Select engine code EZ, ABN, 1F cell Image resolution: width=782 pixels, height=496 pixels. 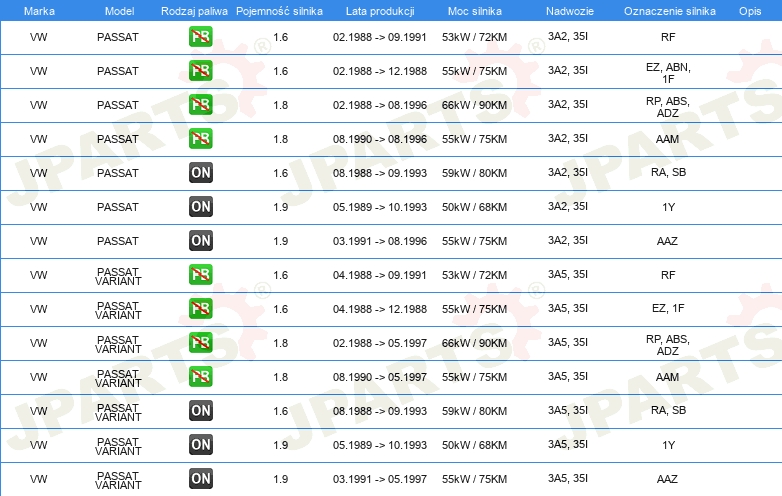click(668, 73)
